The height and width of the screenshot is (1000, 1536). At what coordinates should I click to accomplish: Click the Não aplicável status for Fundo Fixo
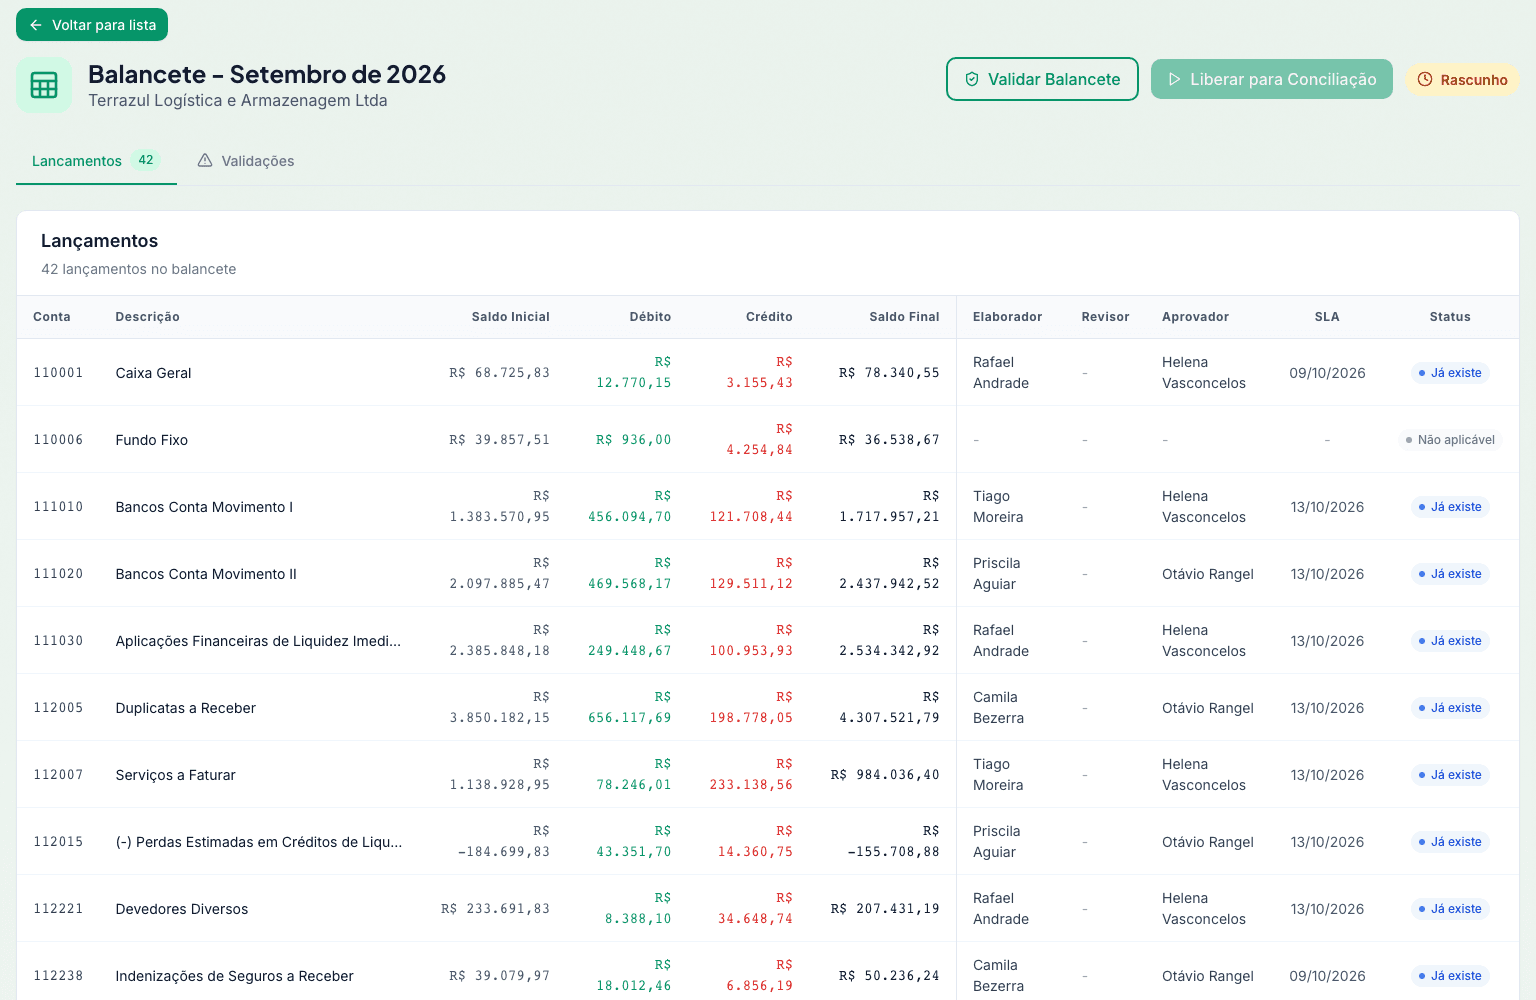point(1450,440)
